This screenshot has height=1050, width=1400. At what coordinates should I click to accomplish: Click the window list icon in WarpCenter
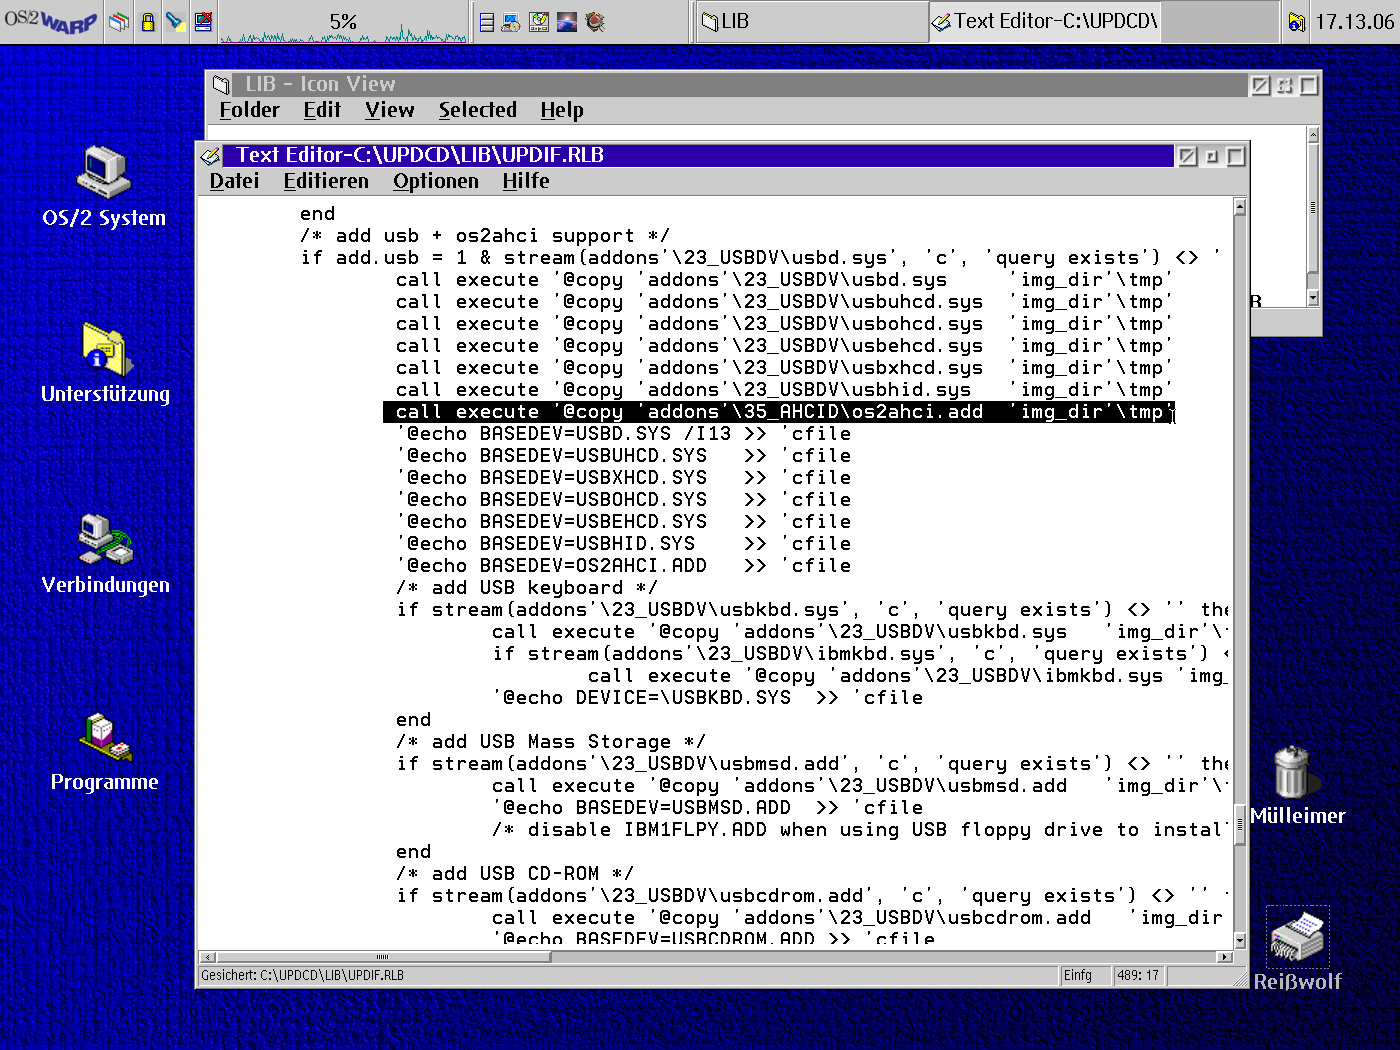point(119,21)
